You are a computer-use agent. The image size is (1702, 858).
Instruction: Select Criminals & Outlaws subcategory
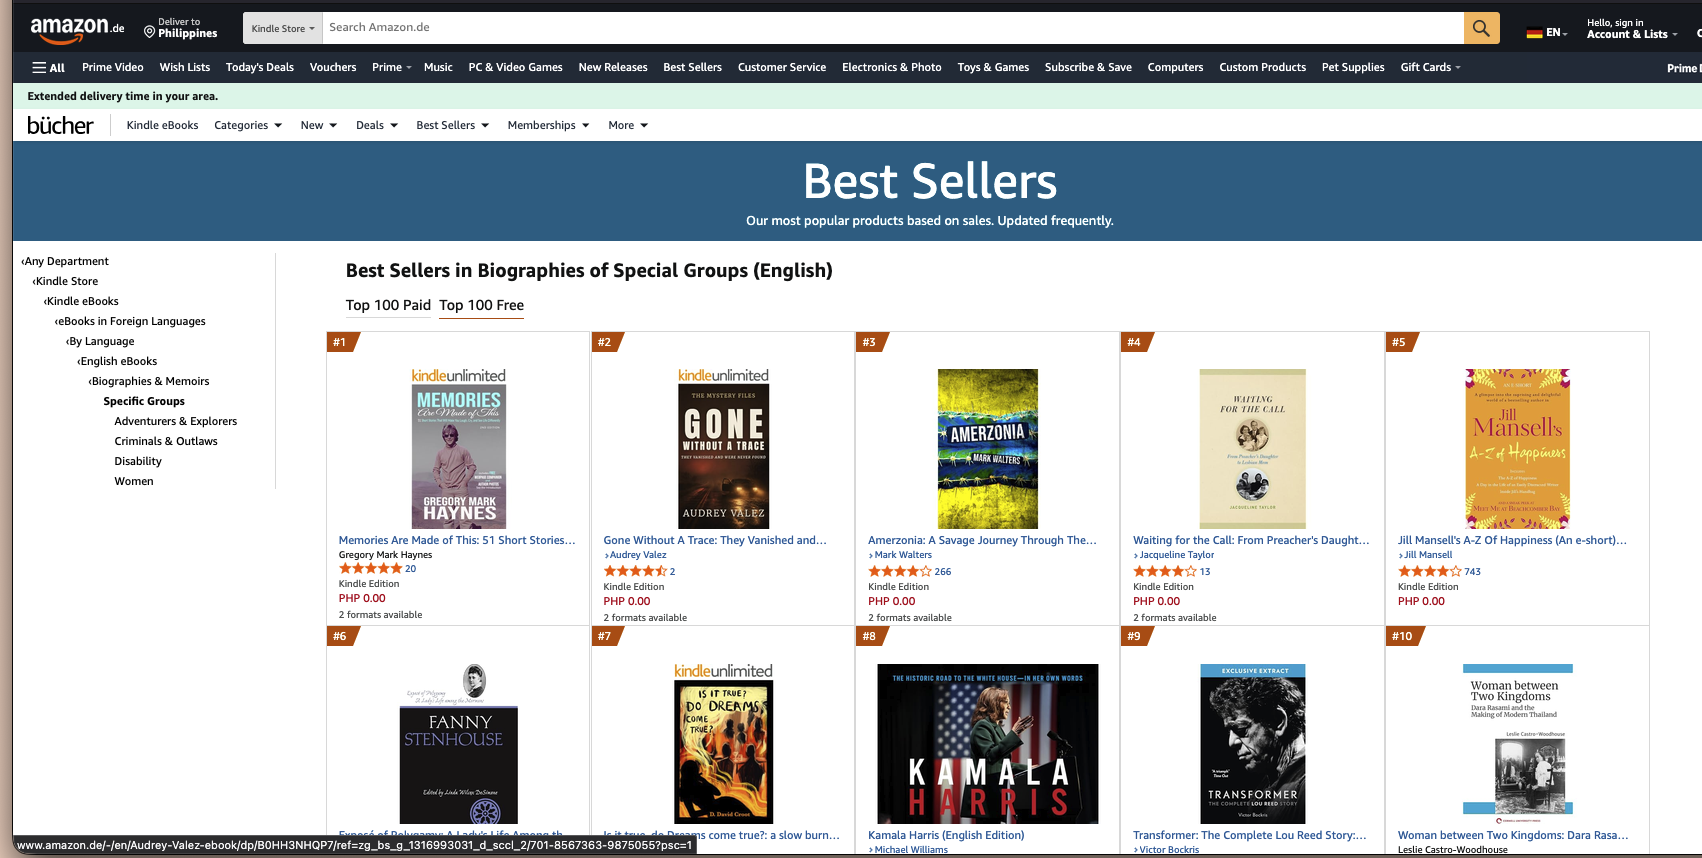point(166,441)
